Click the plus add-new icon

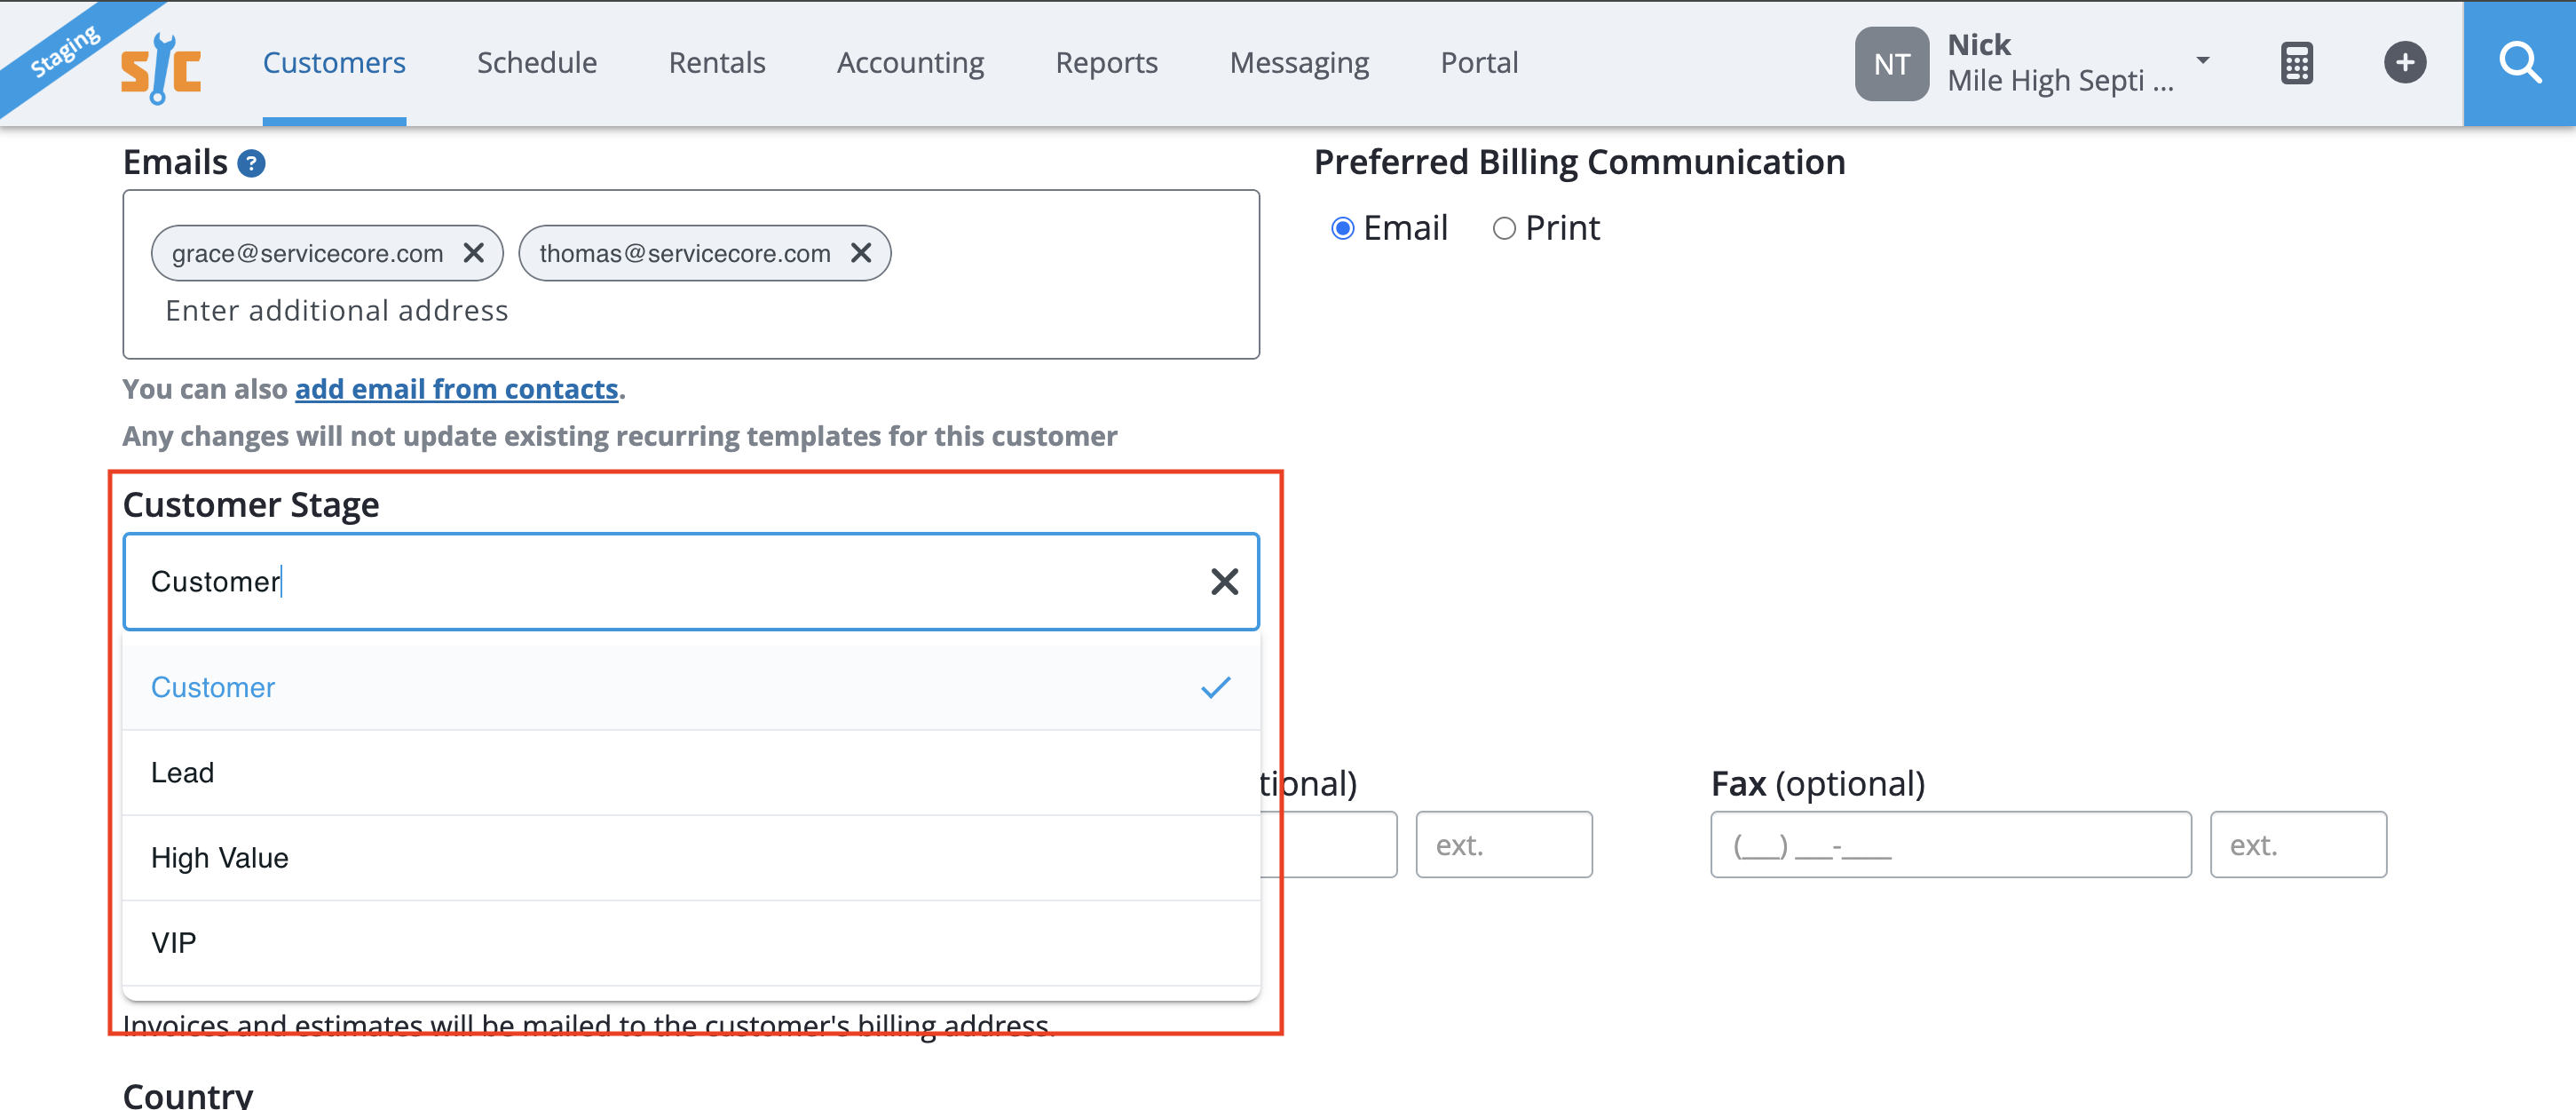2404,63
